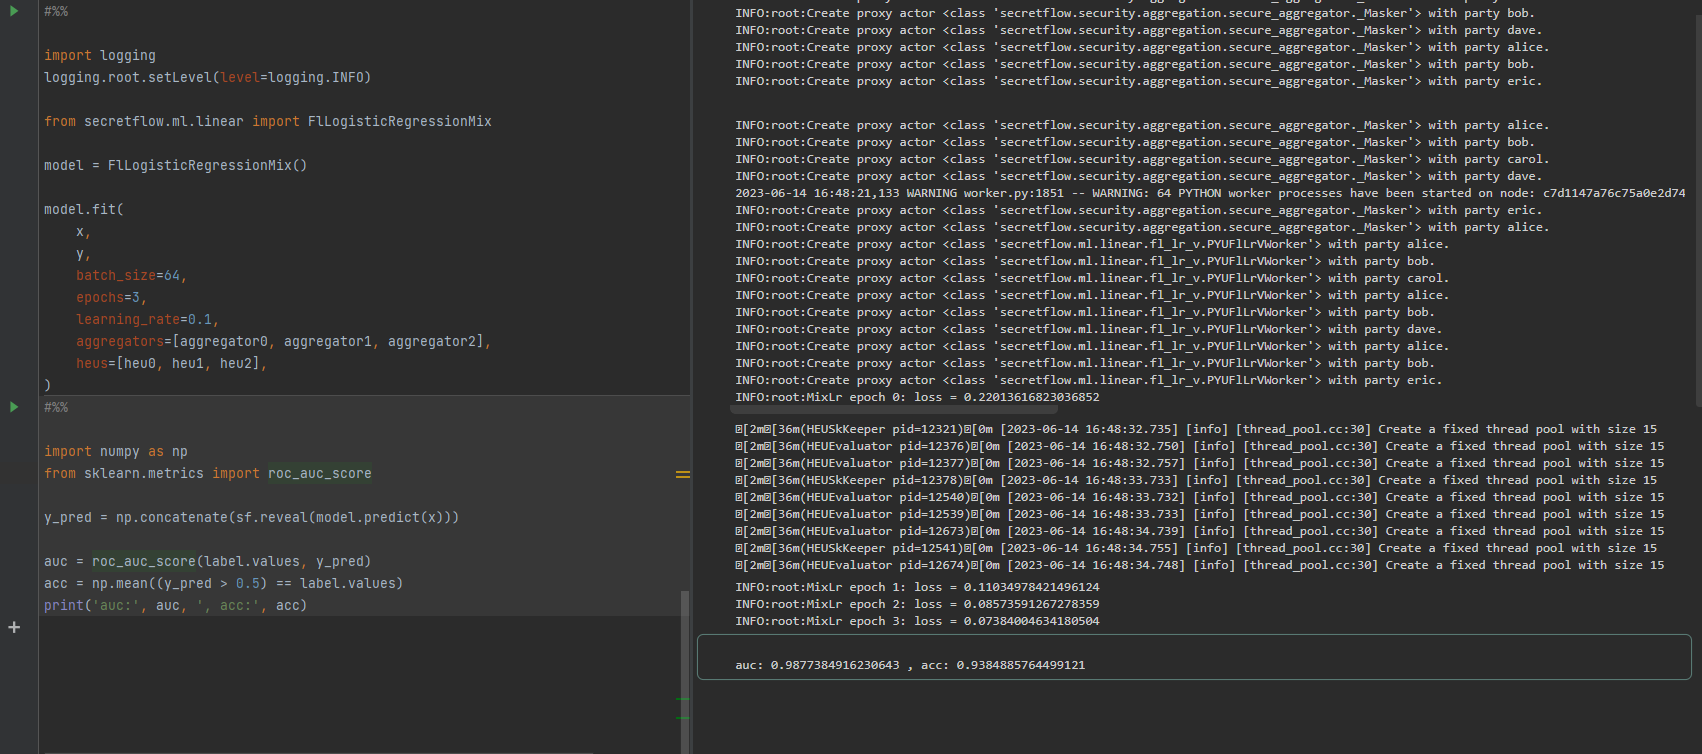
Task: Click the print('auc:' ...) statement
Action: pyautogui.click(x=175, y=605)
